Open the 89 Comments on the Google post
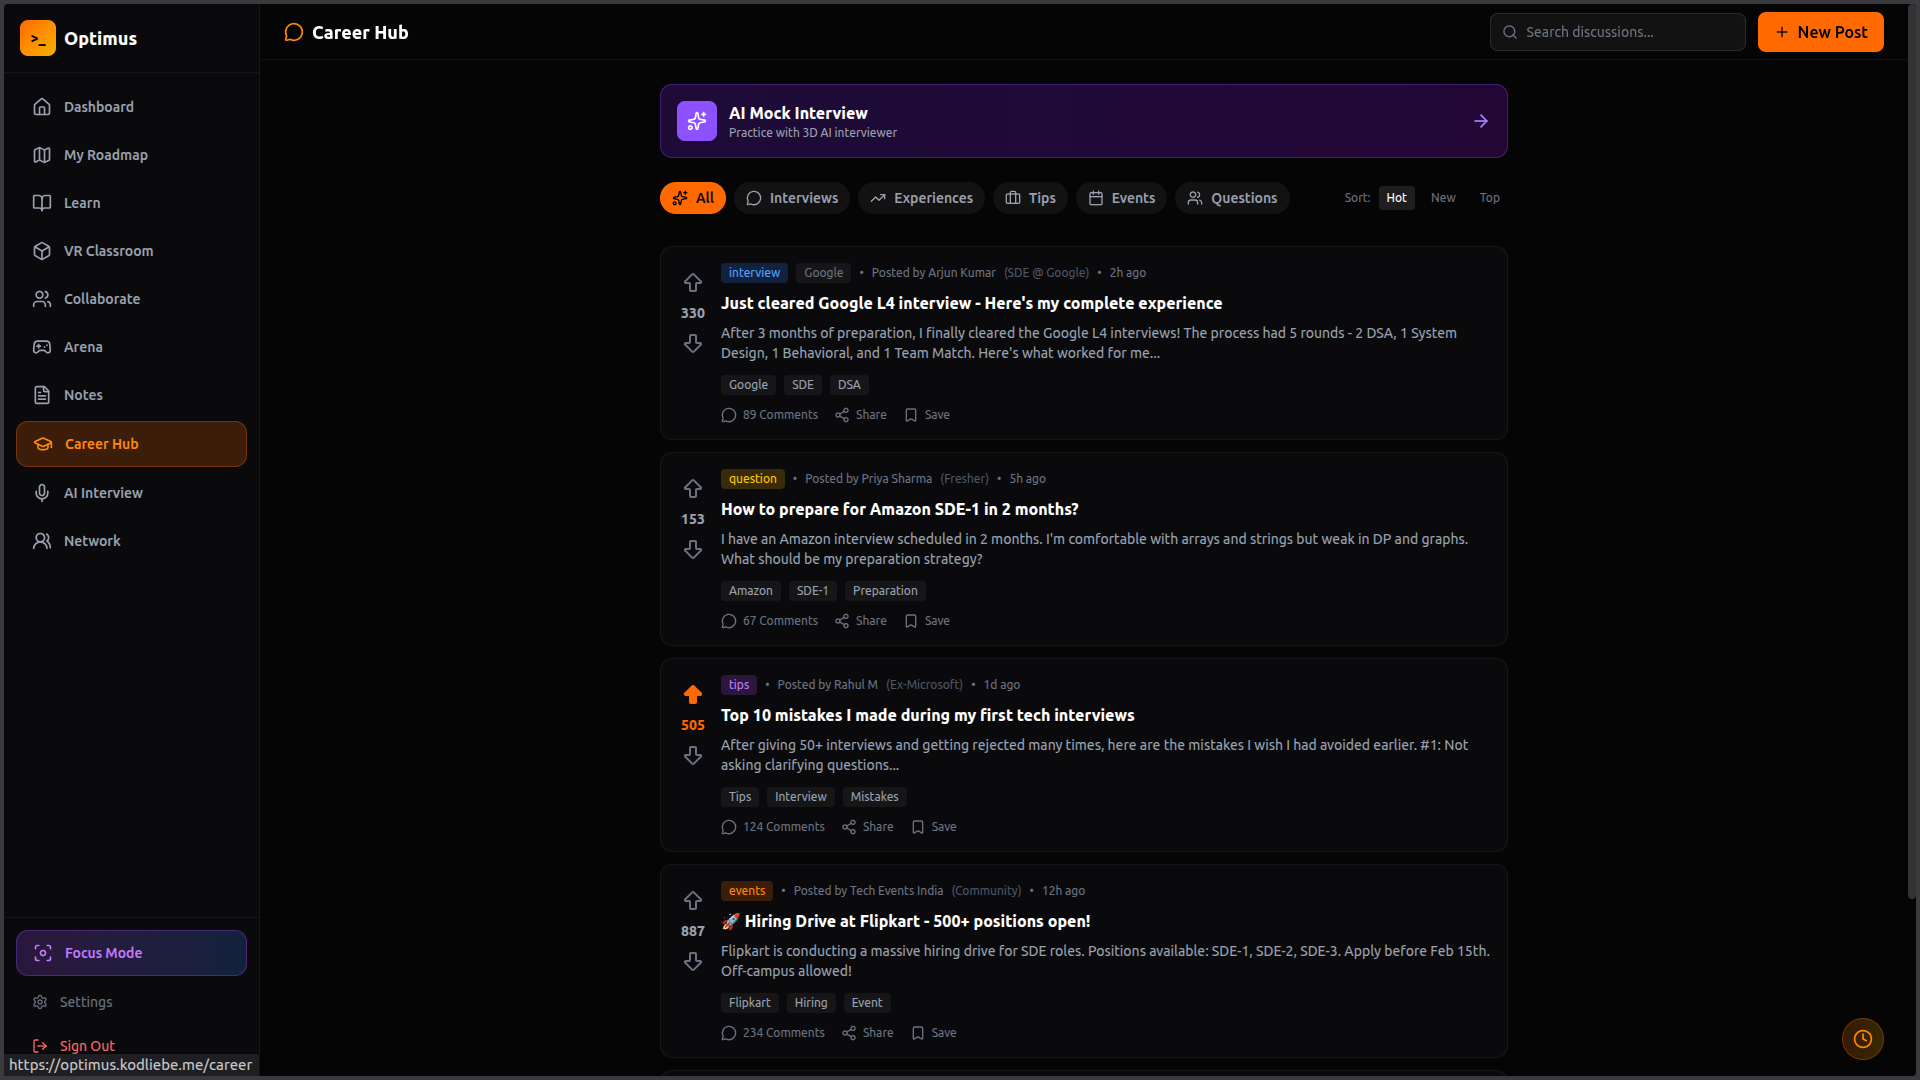 coord(769,415)
